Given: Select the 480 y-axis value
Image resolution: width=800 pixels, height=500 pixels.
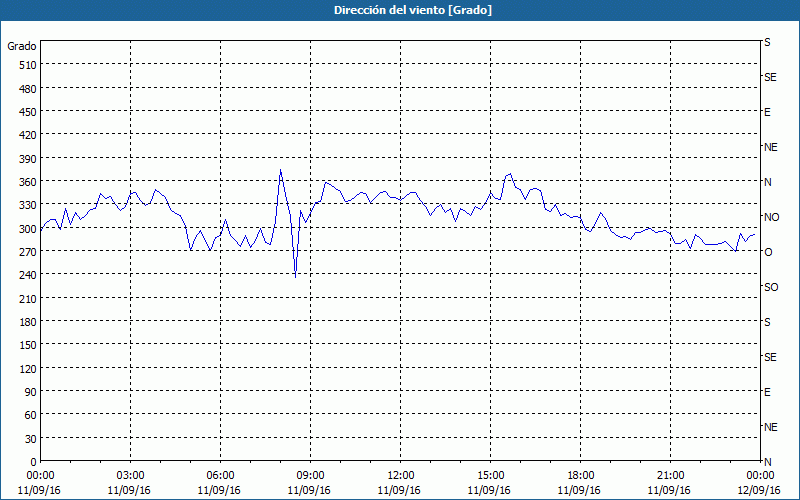Looking at the screenshot, I should point(28,89).
